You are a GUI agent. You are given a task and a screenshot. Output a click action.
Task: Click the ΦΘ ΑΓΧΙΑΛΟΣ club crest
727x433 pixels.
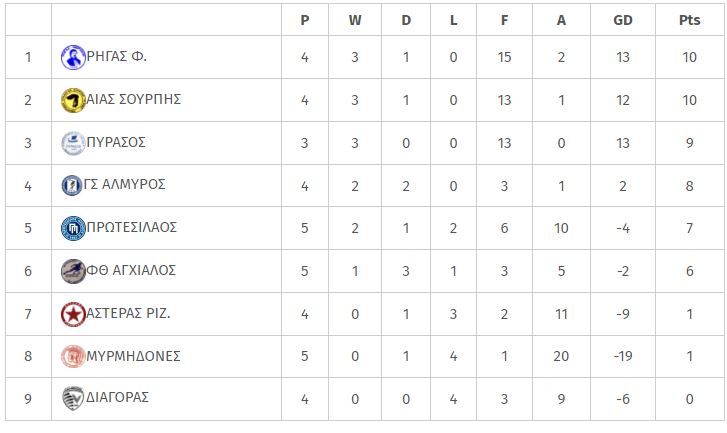[73, 271]
